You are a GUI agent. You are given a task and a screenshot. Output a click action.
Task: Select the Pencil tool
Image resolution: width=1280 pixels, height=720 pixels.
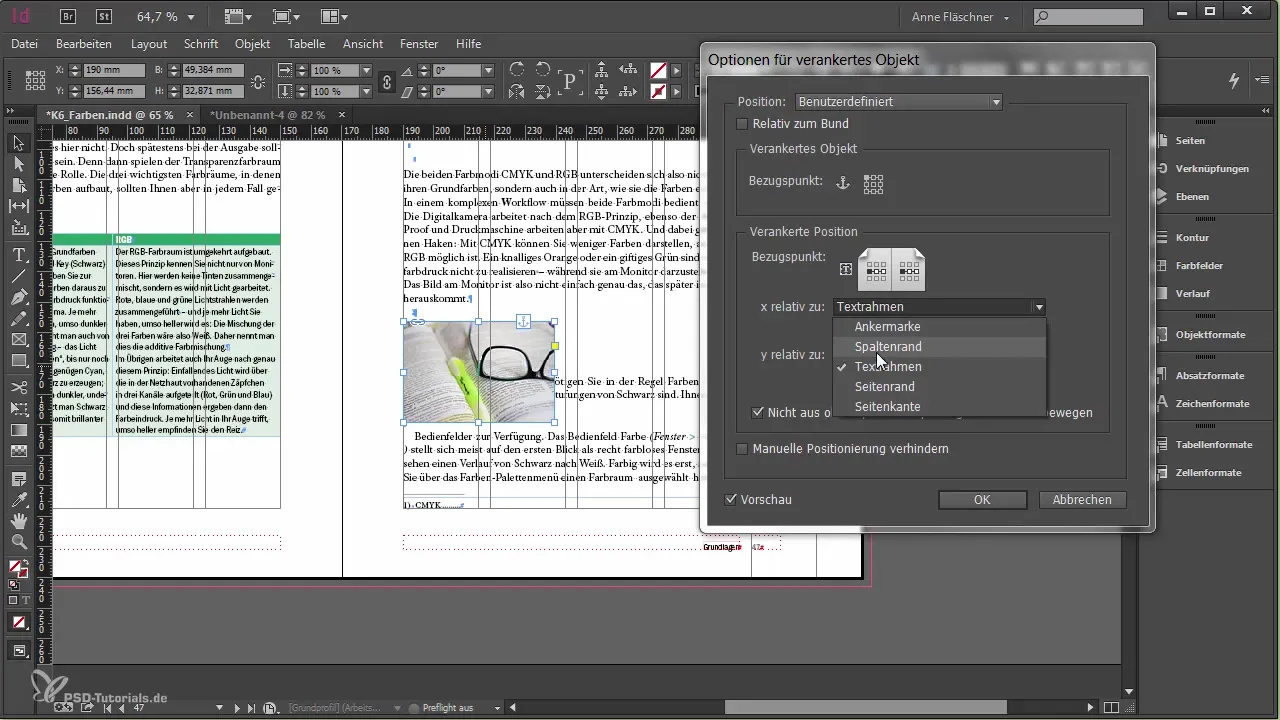click(x=18, y=319)
